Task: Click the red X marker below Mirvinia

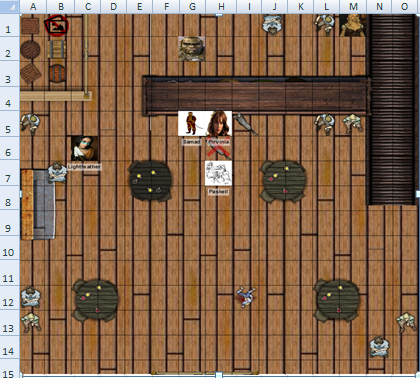Action: click(x=219, y=147)
